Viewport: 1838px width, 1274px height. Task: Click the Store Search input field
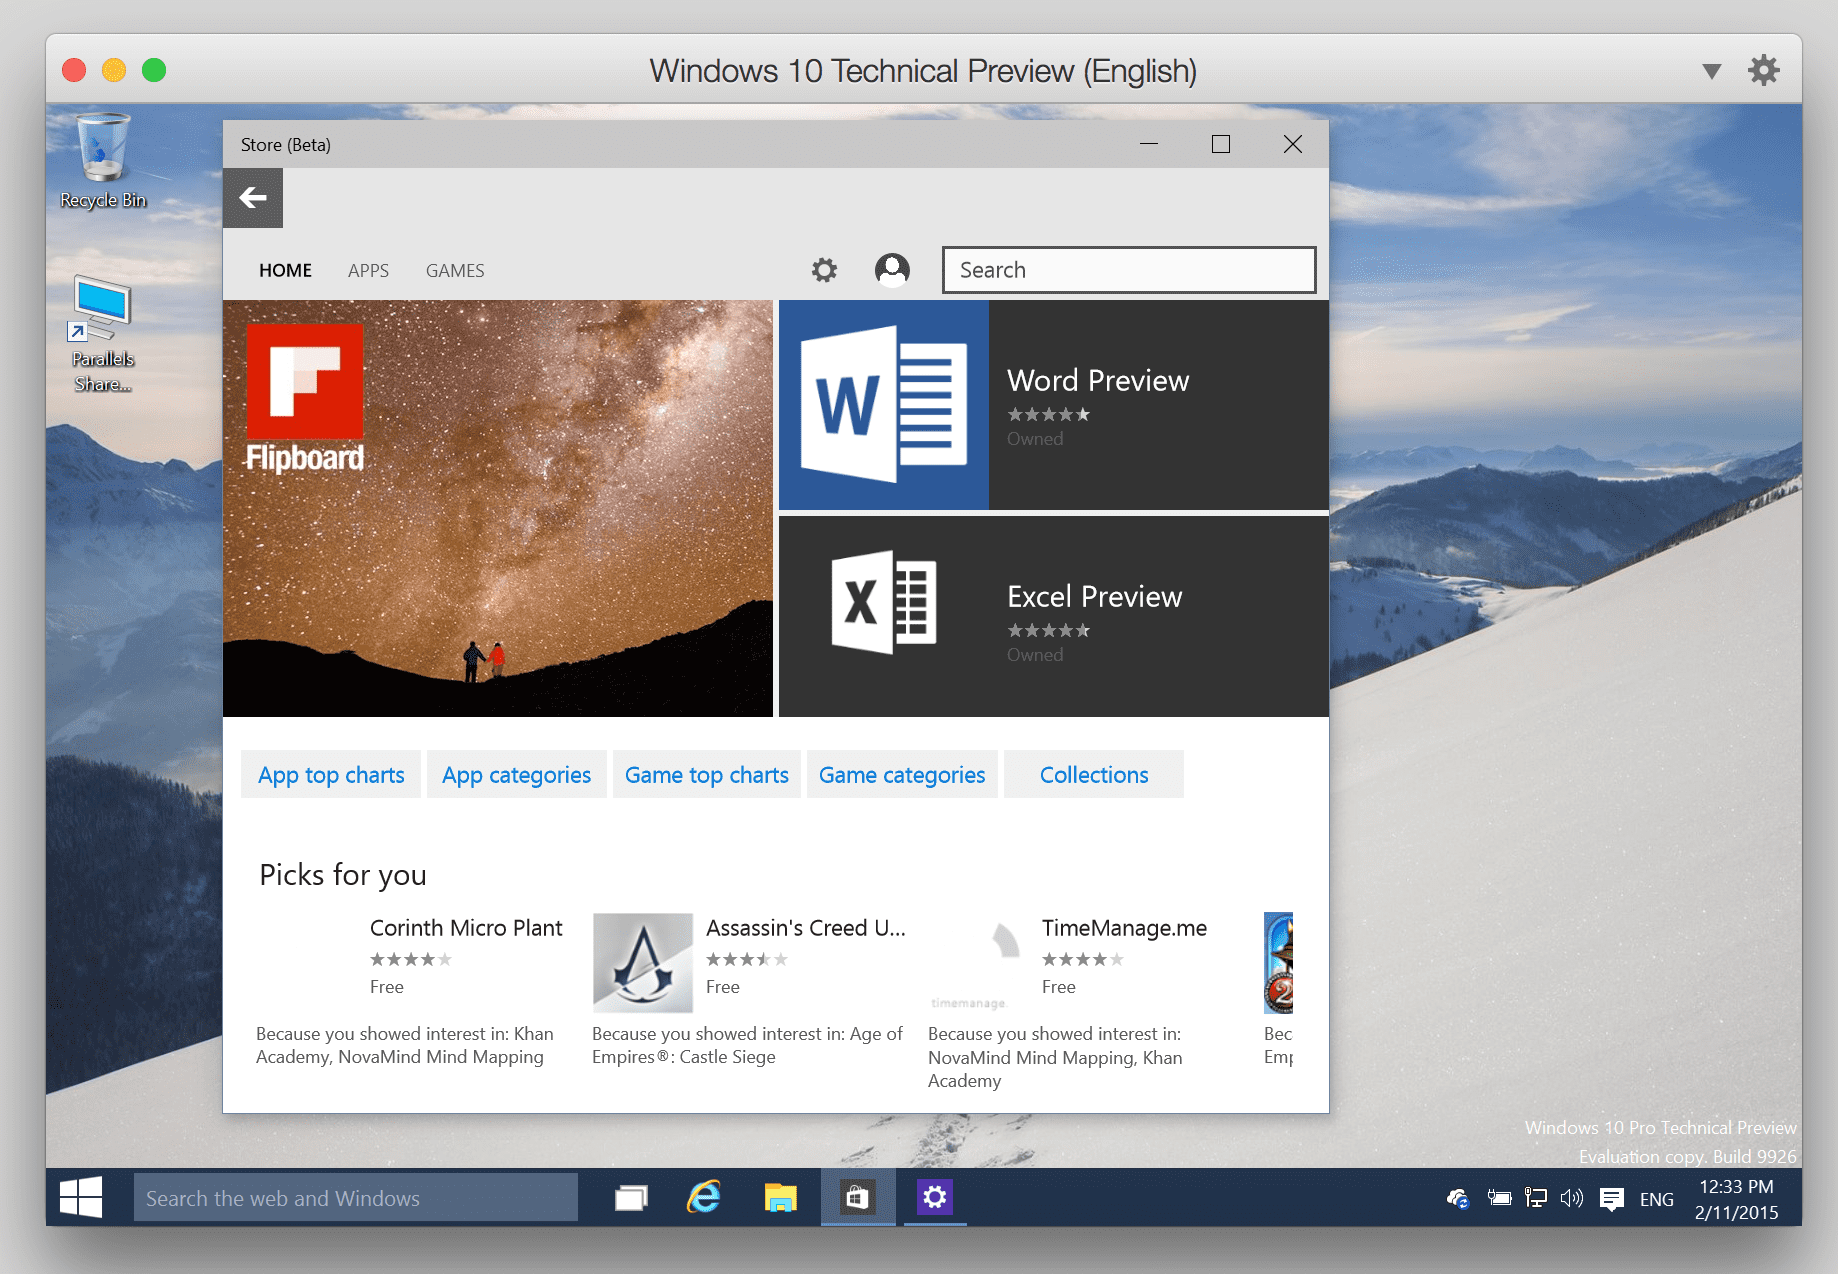(1128, 270)
